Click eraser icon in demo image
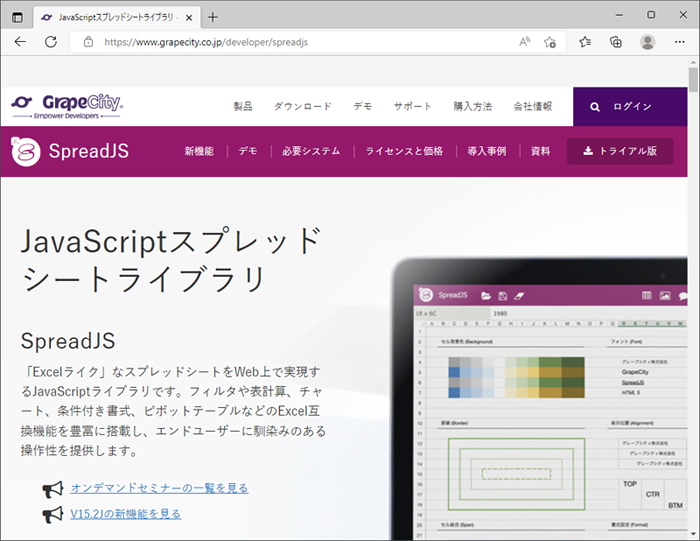Image resolution: width=700 pixels, height=541 pixels. [x=519, y=295]
